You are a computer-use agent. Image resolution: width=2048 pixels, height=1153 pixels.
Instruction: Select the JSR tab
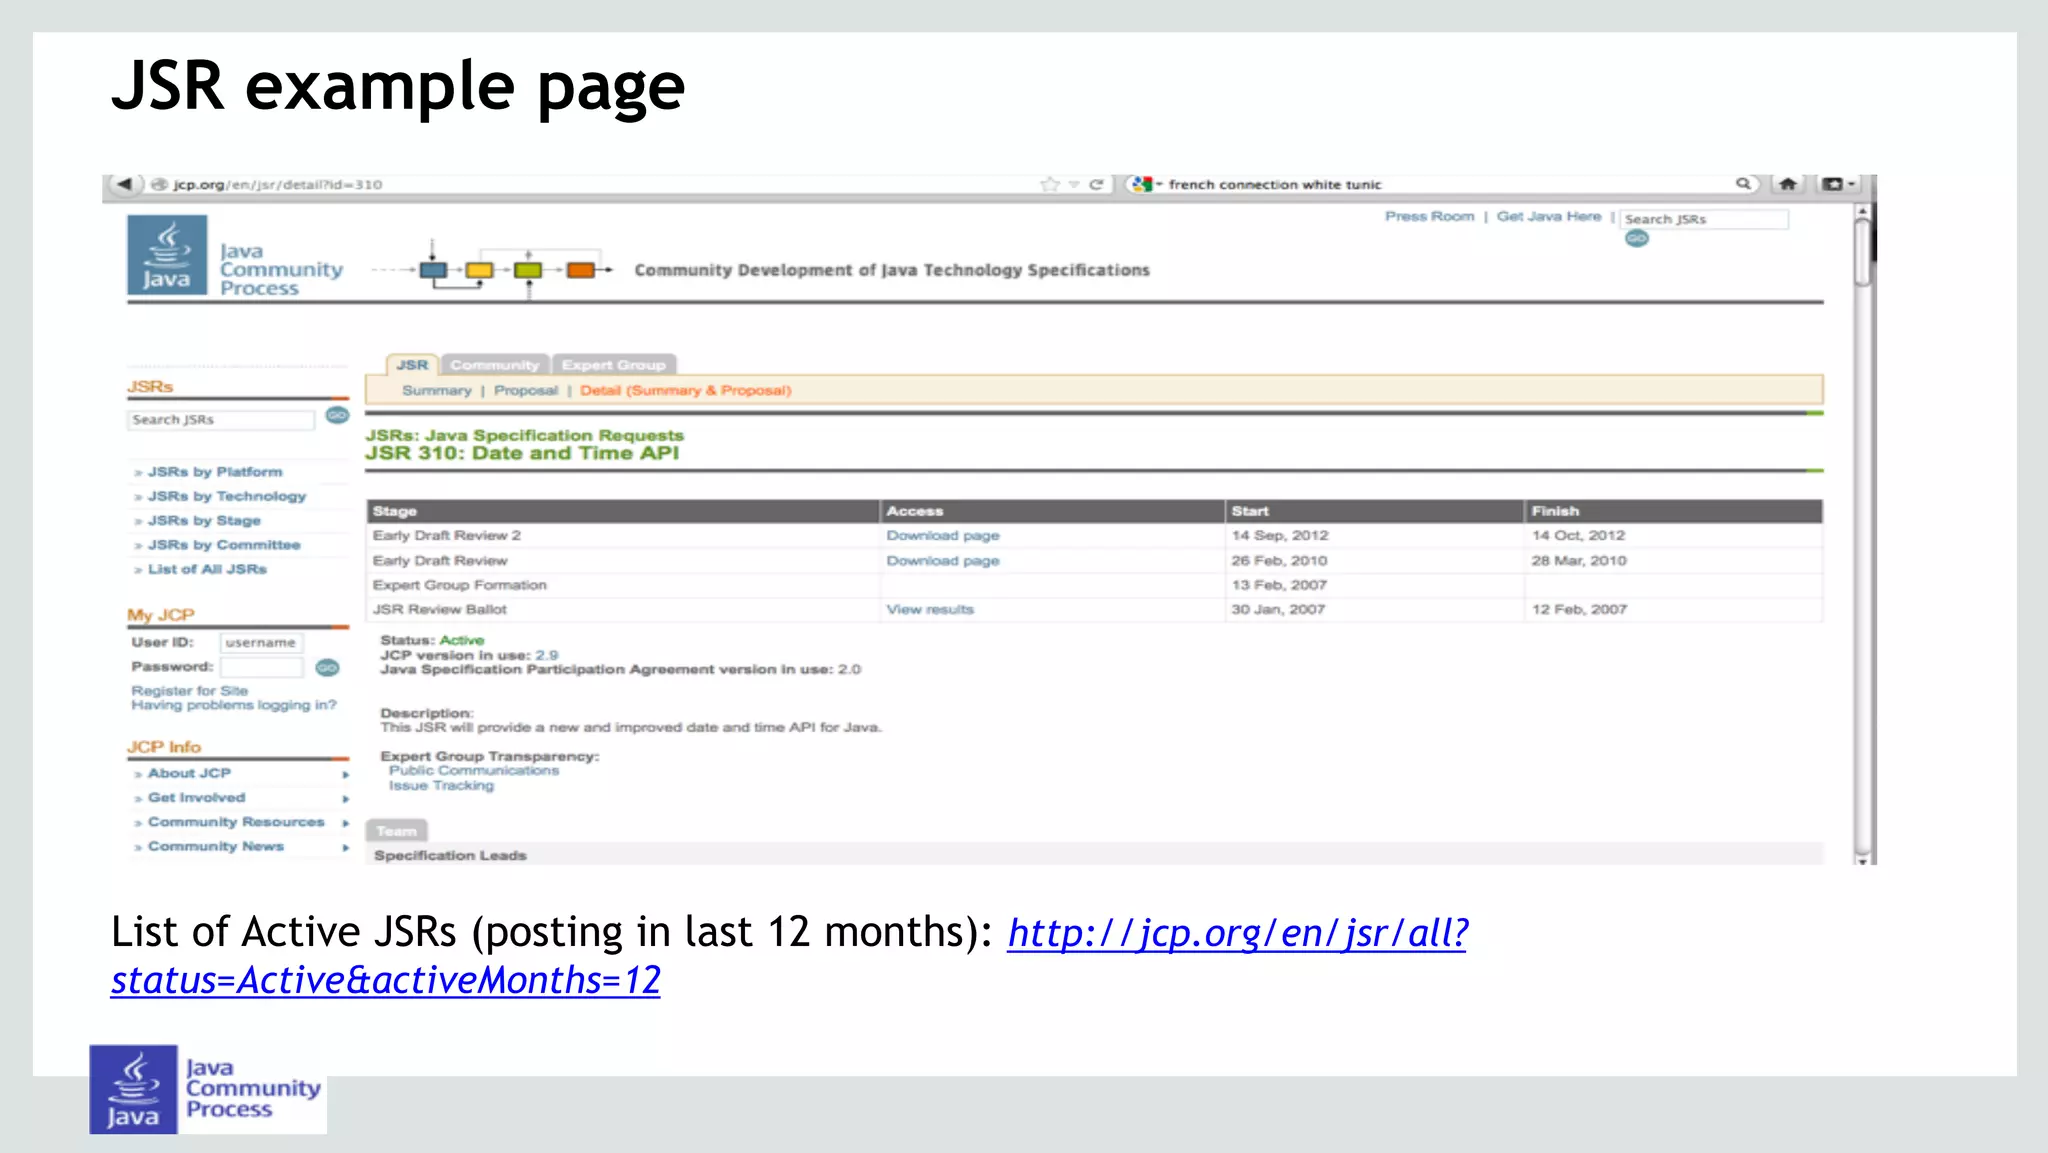coord(412,364)
